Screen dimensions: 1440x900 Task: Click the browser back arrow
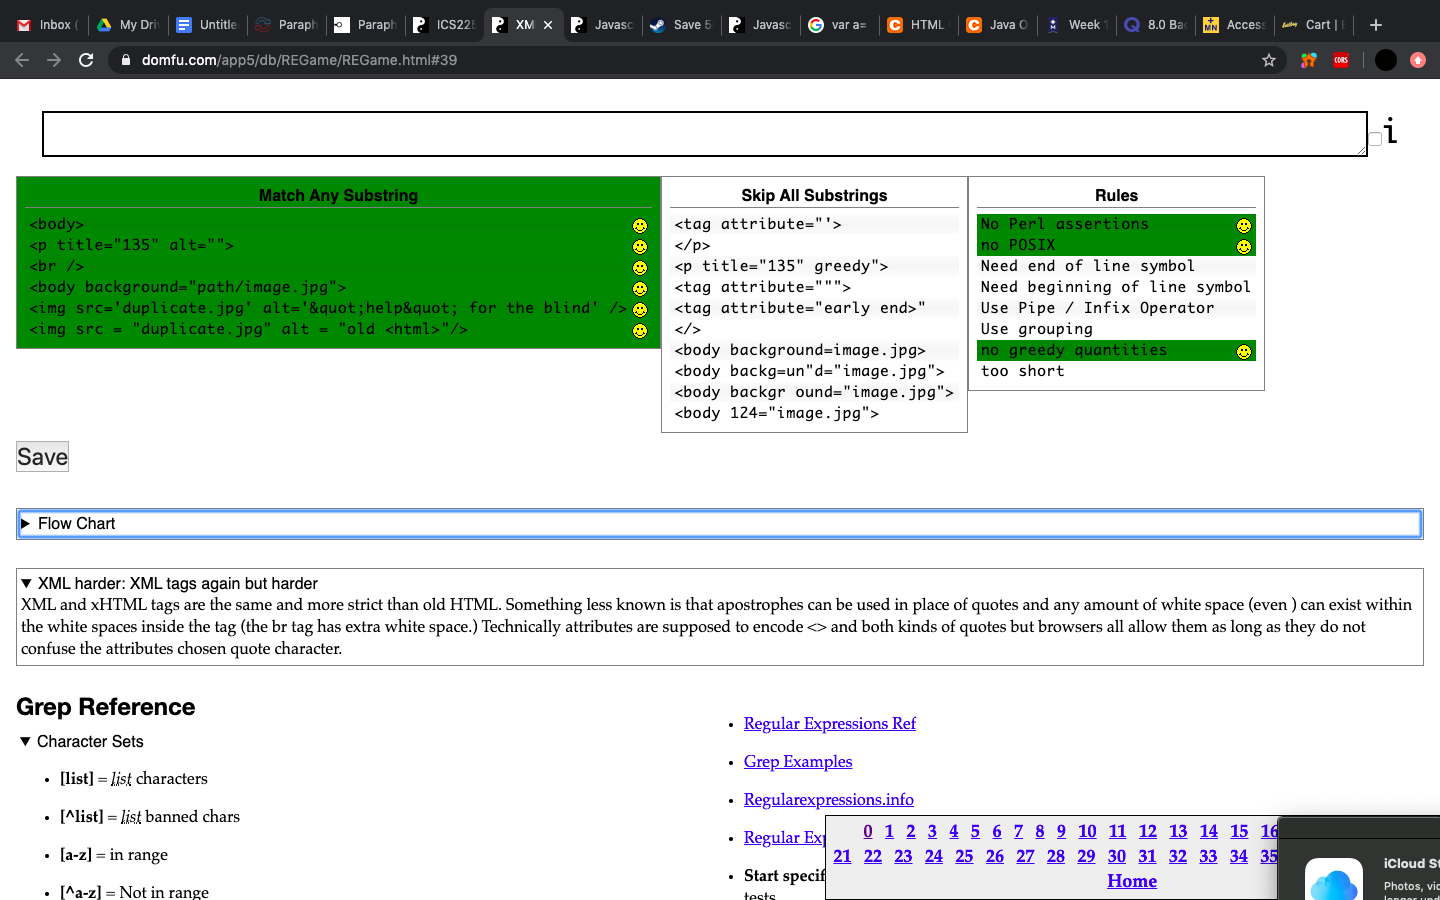click(22, 60)
